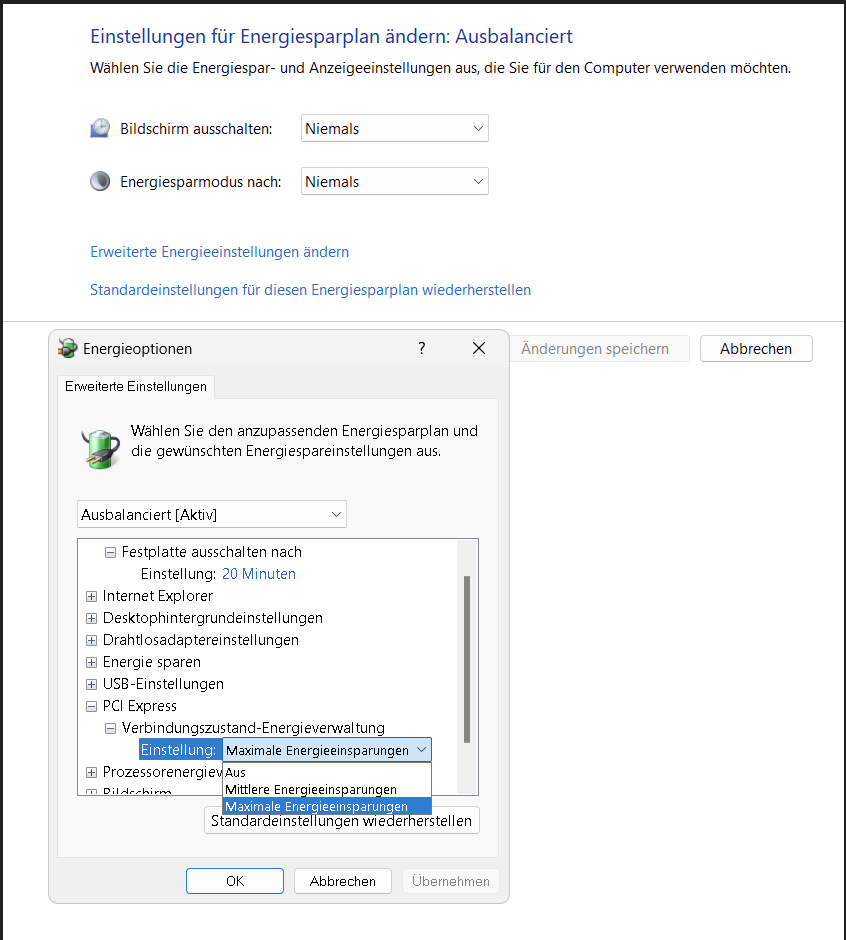846x940 pixels.
Task: Click the OK button
Action: click(235, 881)
